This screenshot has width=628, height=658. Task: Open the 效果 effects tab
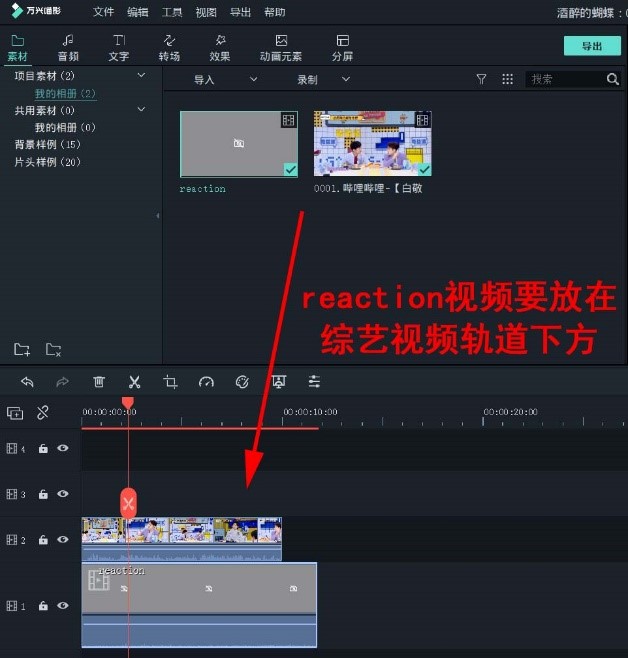click(x=220, y=48)
